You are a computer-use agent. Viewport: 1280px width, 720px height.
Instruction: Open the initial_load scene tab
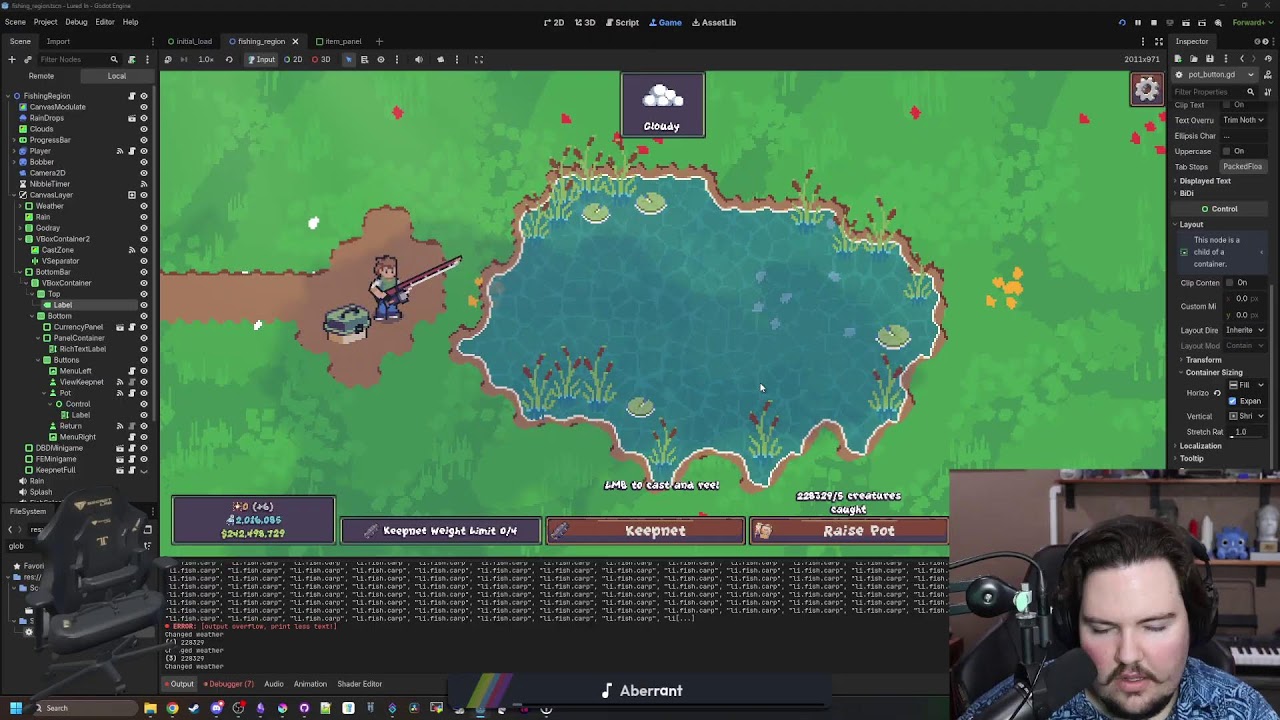(x=190, y=41)
